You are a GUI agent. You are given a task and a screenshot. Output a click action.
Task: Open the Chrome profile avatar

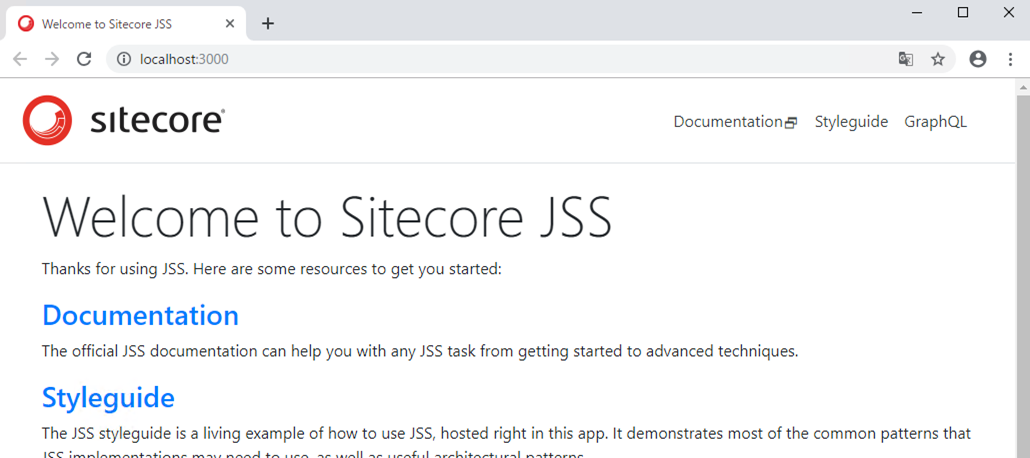tap(978, 59)
